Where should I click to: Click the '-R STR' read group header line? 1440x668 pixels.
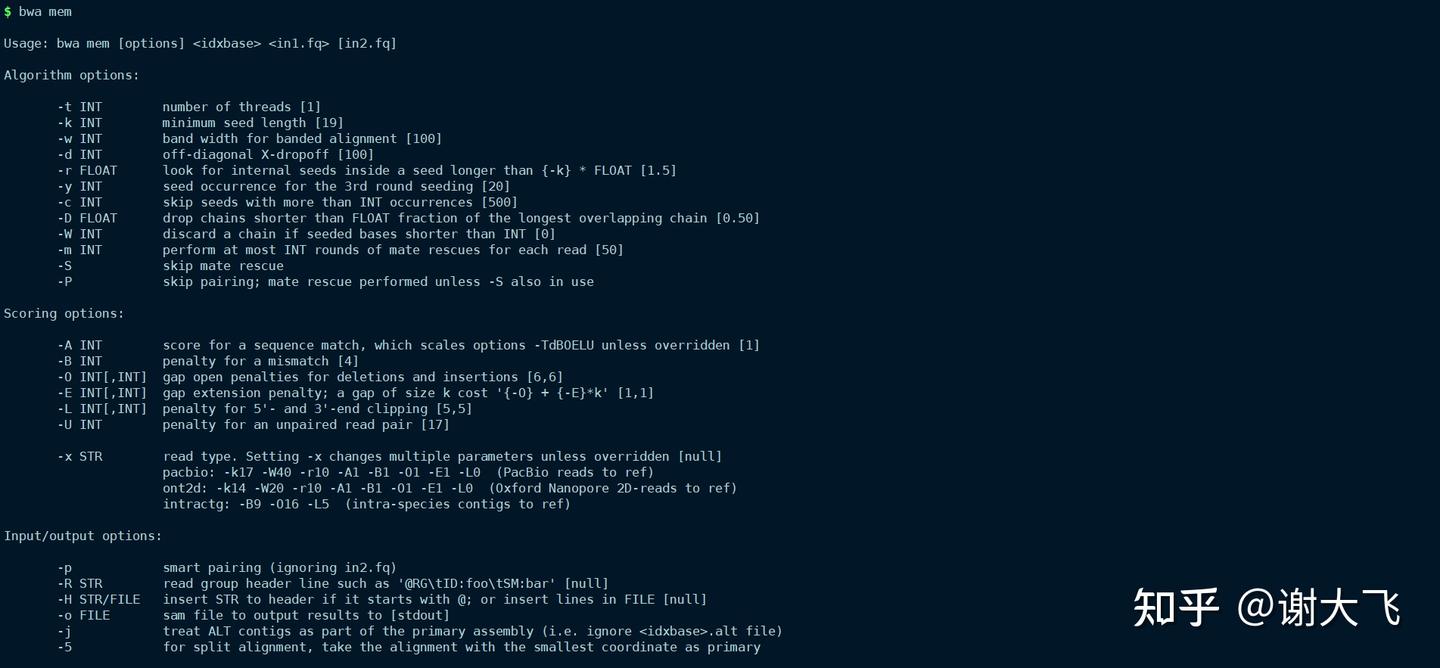pyautogui.click(x=333, y=584)
